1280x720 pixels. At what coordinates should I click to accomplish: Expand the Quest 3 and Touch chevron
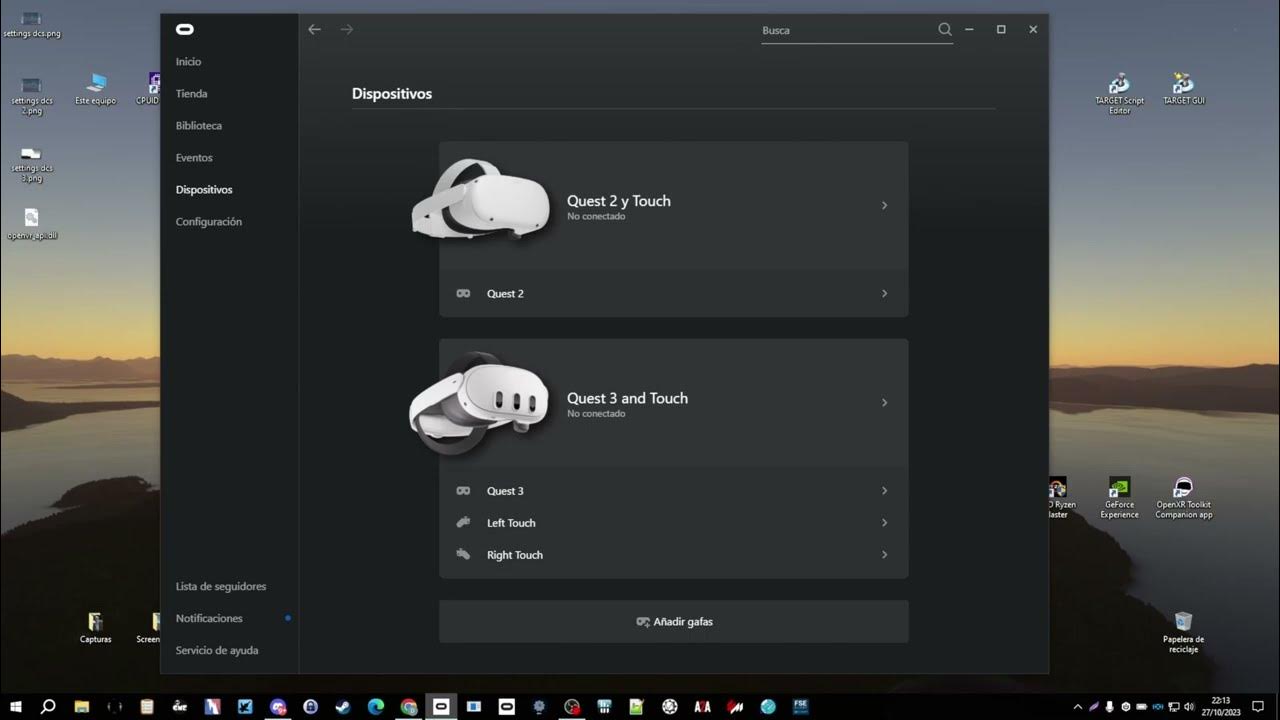(x=884, y=402)
